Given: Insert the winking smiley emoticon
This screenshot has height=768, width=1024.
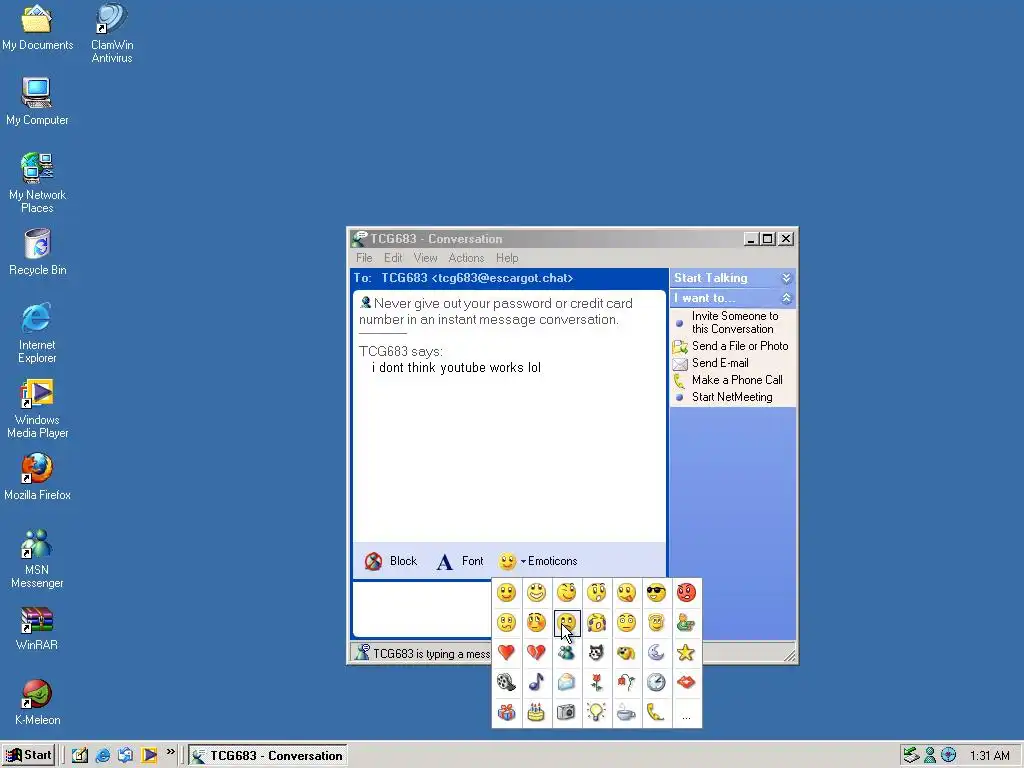Looking at the screenshot, I should click(x=567, y=593).
